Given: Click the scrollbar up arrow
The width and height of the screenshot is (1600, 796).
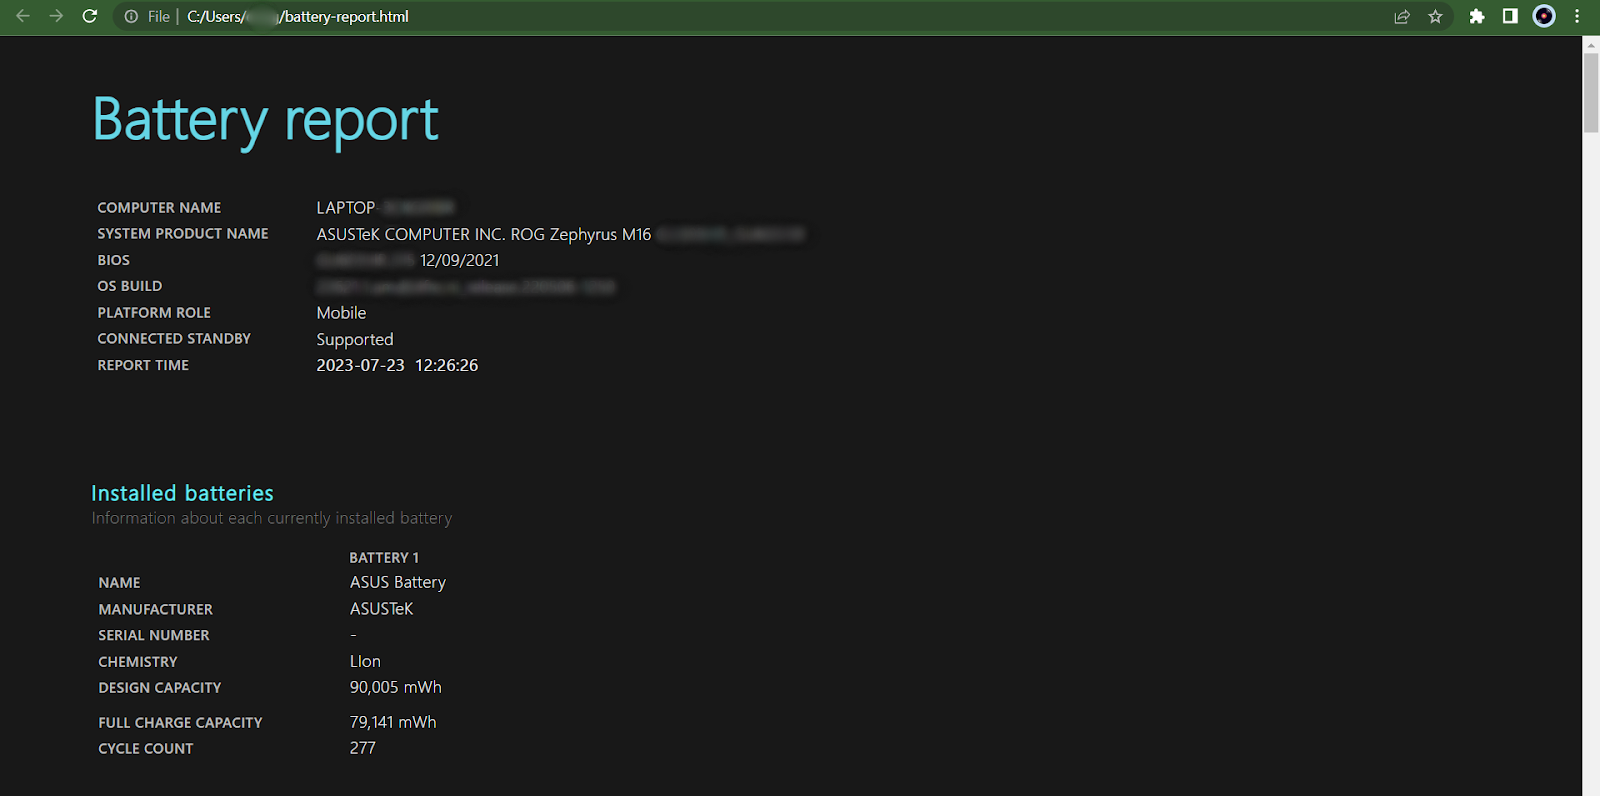Looking at the screenshot, I should click(1591, 44).
